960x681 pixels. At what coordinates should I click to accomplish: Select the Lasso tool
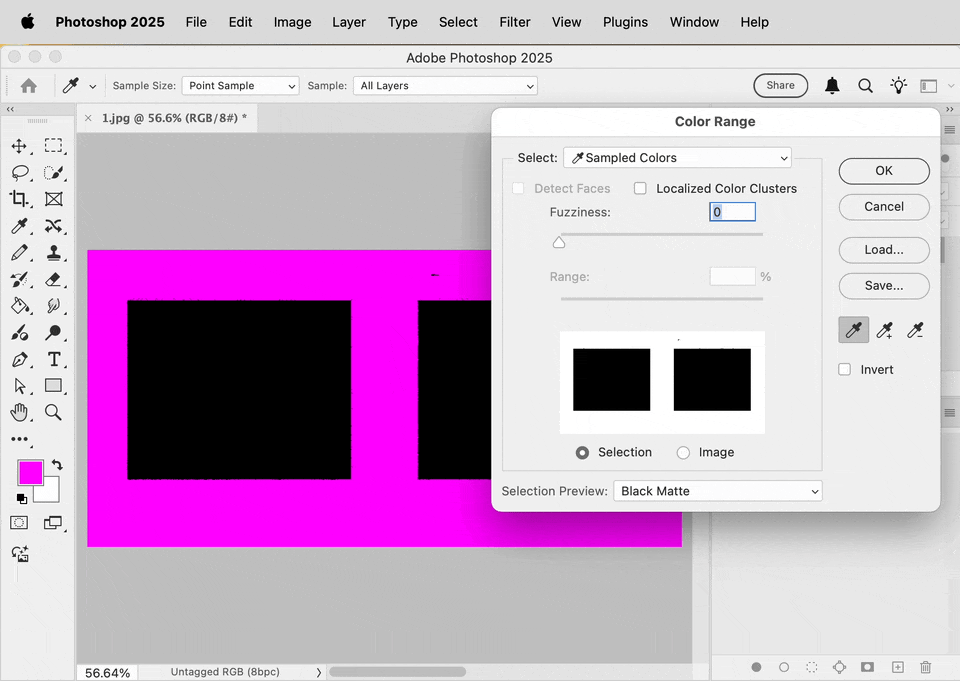[20, 173]
